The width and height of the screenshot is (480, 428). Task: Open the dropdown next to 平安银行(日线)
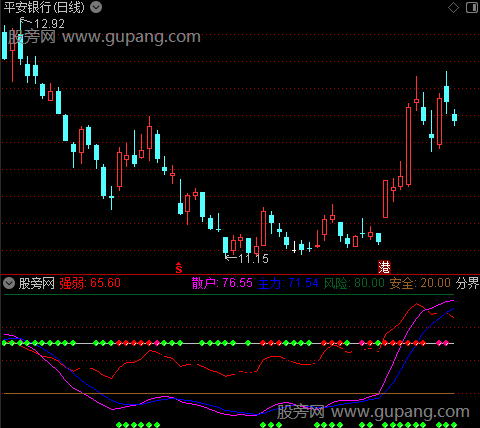pyautogui.click(x=96, y=7)
